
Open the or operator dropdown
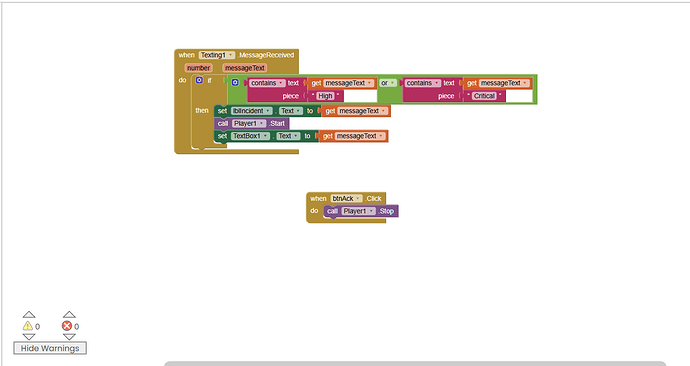coord(387,83)
